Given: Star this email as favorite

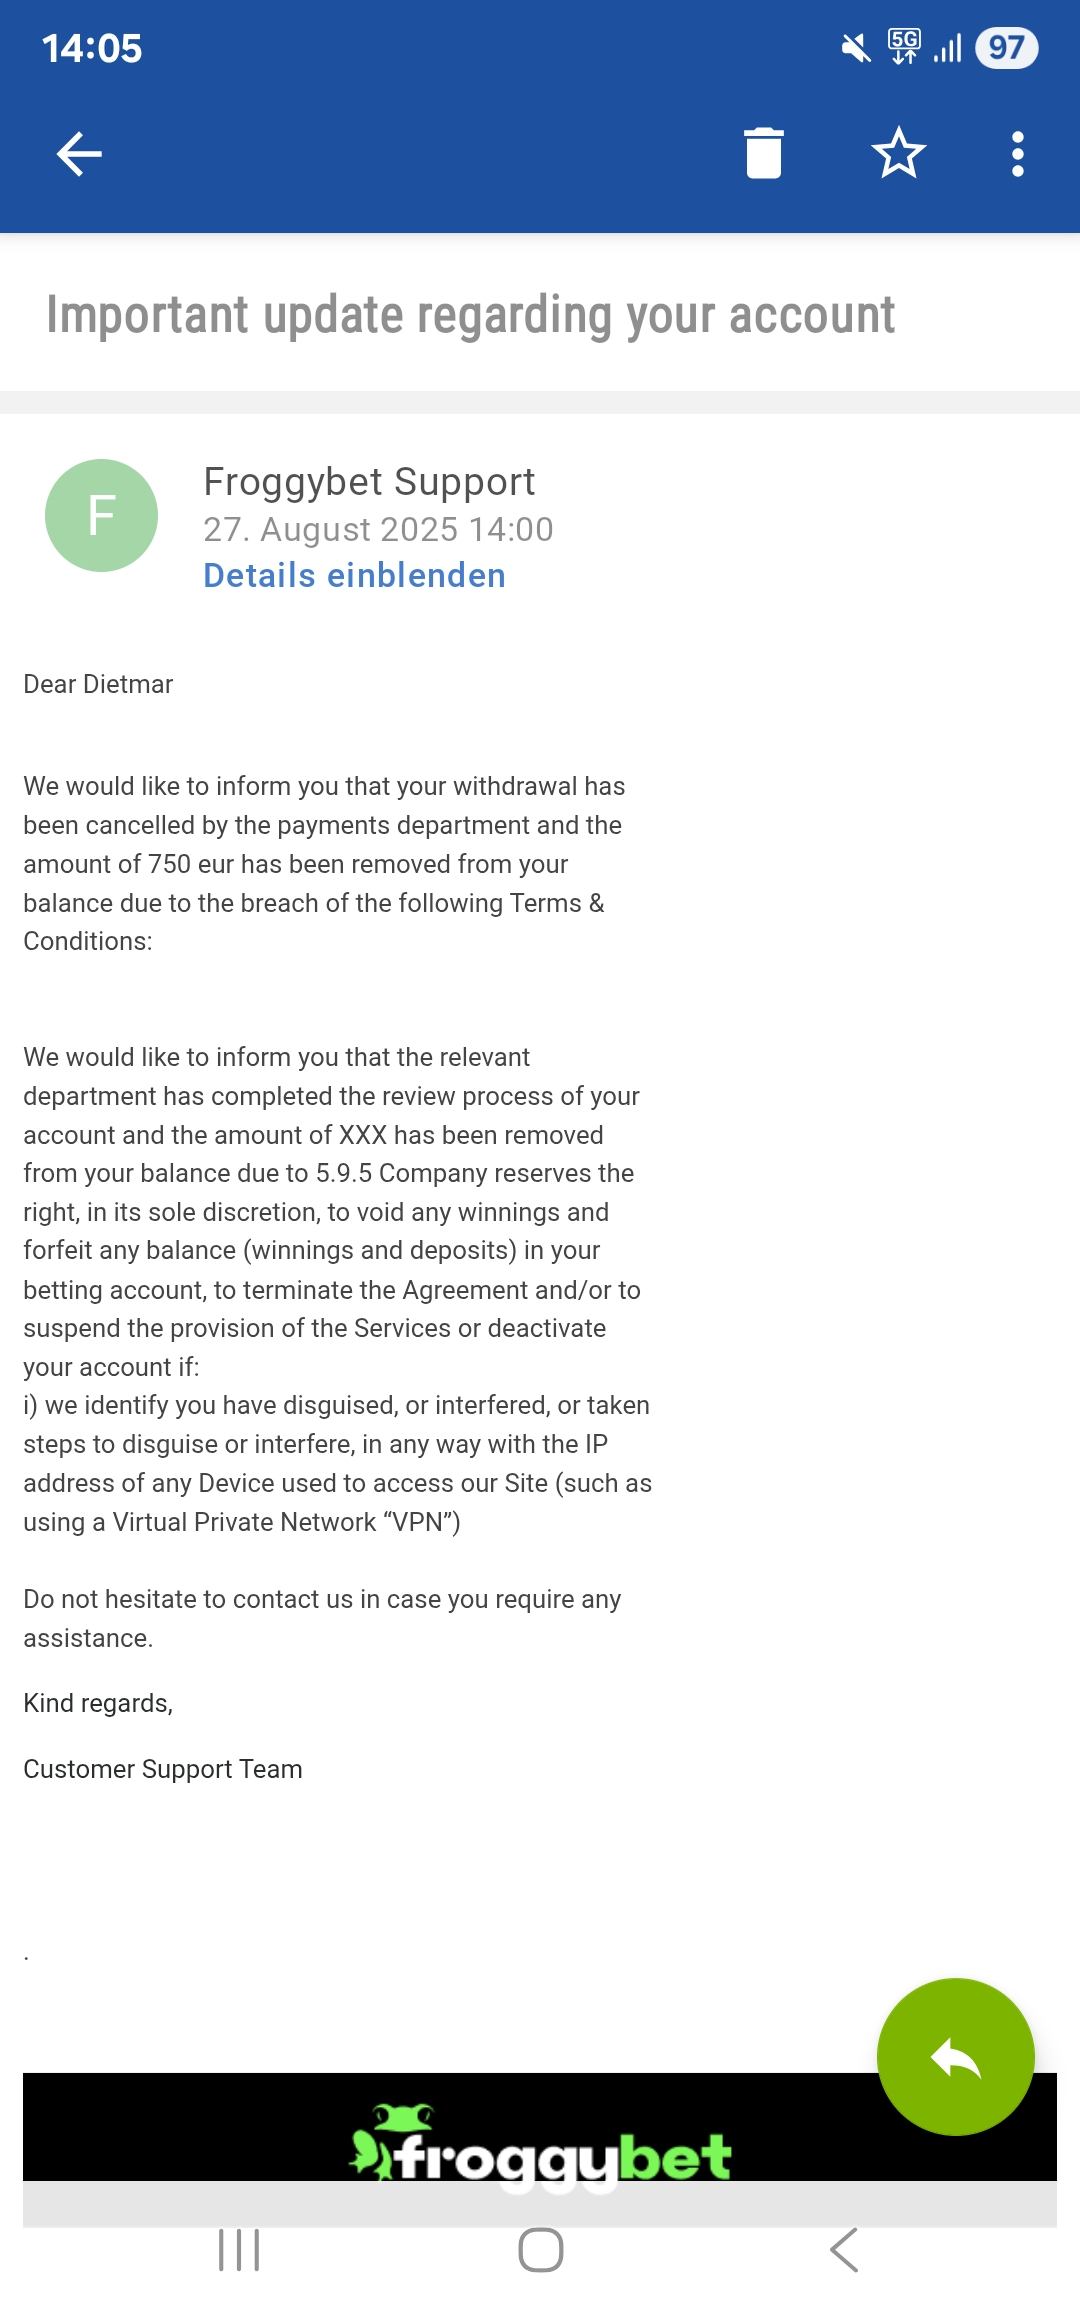Looking at the screenshot, I should point(898,154).
